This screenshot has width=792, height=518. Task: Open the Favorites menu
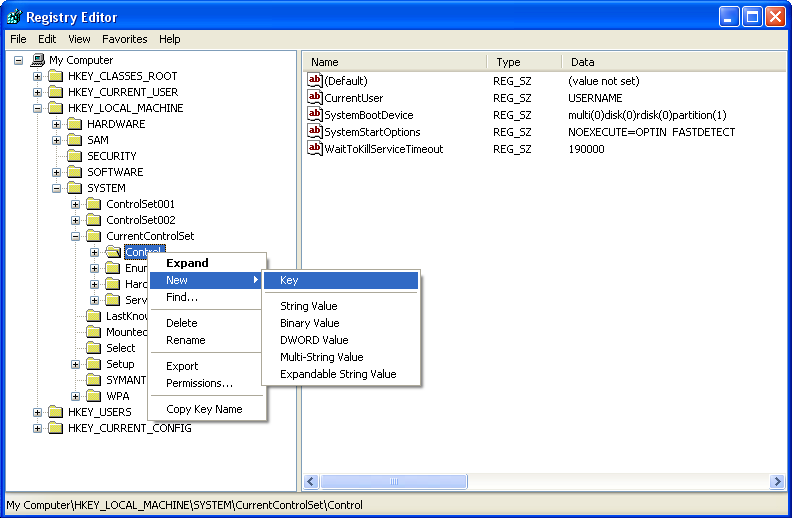[124, 39]
